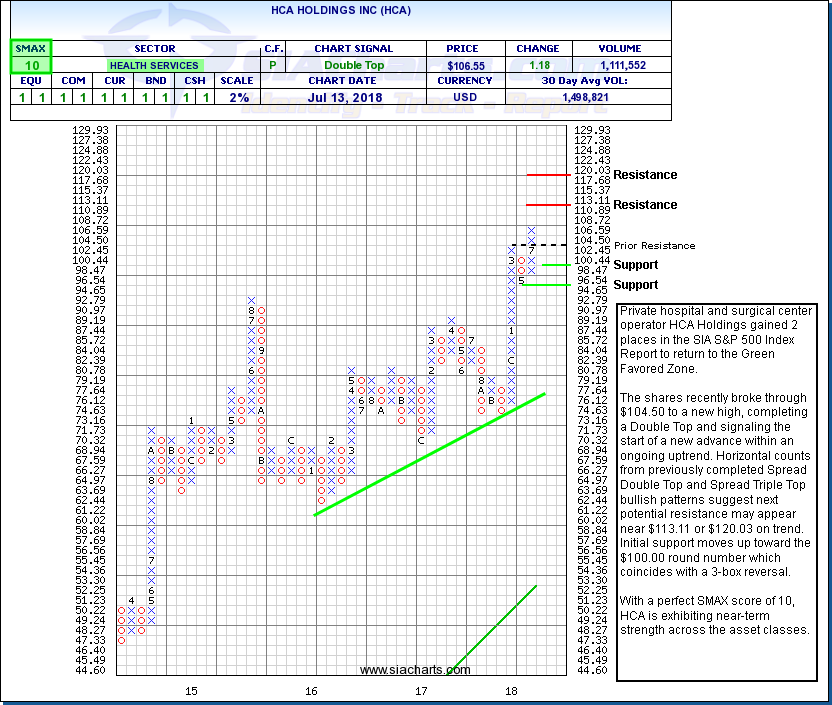Click the green SMAX score 10 box

pos(30,65)
